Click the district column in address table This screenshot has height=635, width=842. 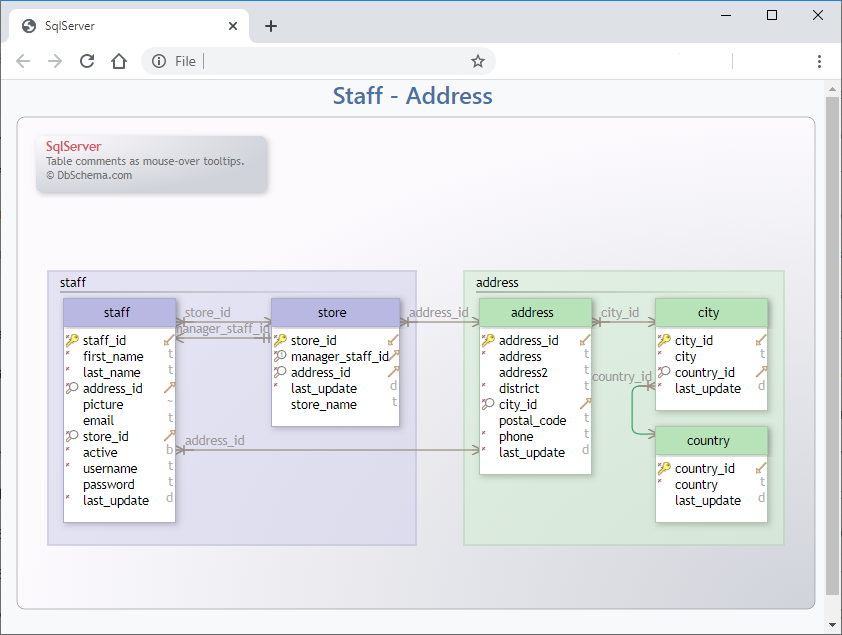click(x=519, y=389)
